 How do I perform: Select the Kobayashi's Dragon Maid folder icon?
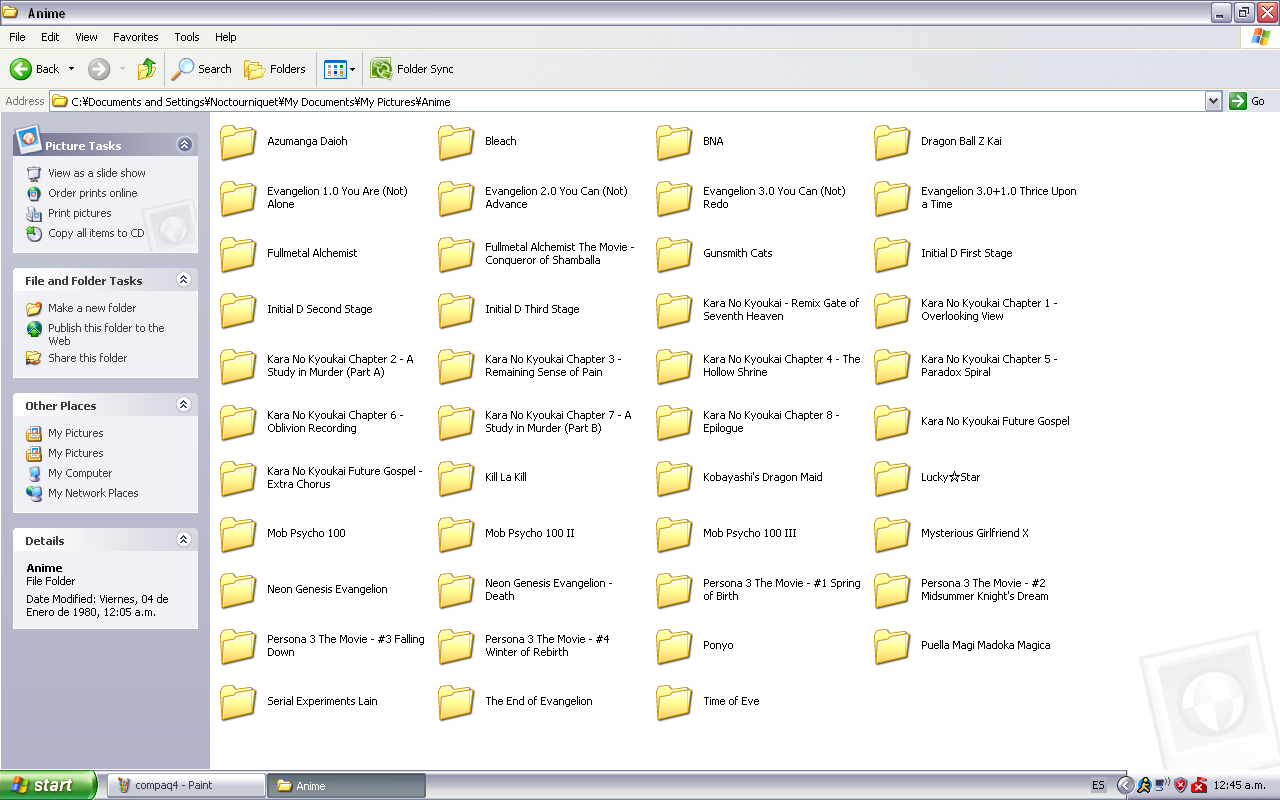[674, 478]
